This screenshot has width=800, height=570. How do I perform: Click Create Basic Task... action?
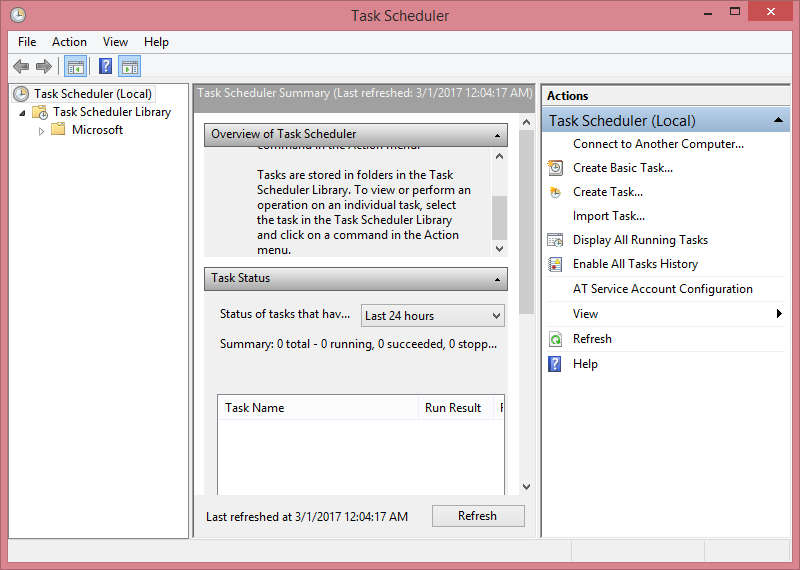pos(622,167)
